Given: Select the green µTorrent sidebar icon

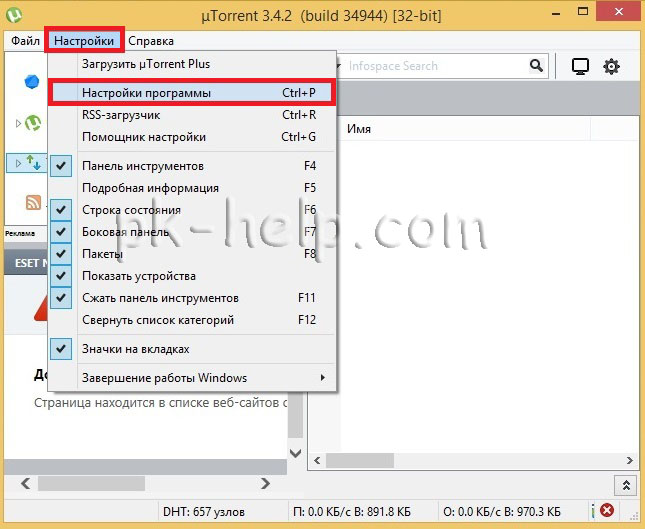Looking at the screenshot, I should (x=33, y=123).
